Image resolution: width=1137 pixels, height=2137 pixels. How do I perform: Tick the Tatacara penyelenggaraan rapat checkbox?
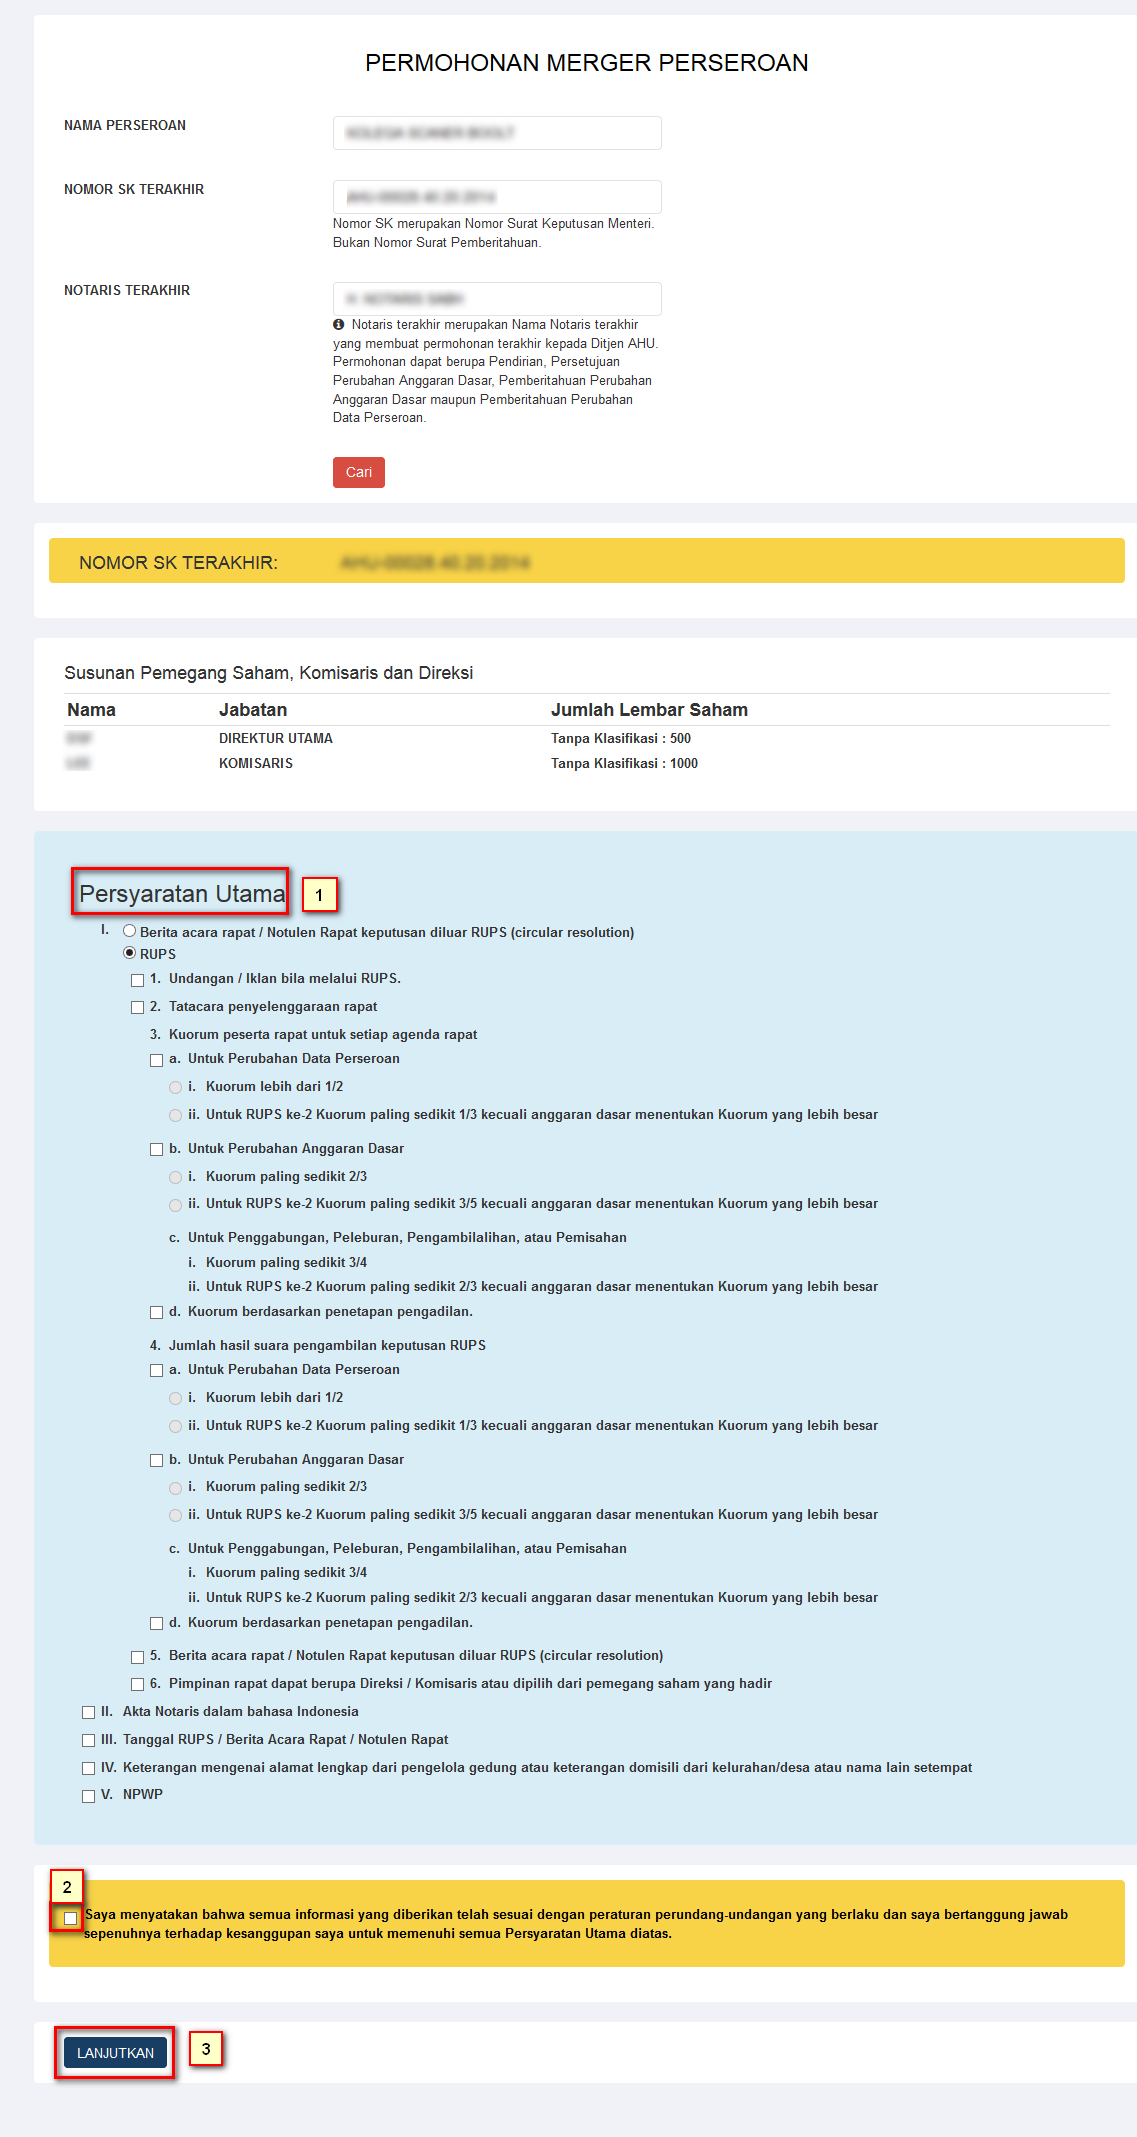(138, 1008)
